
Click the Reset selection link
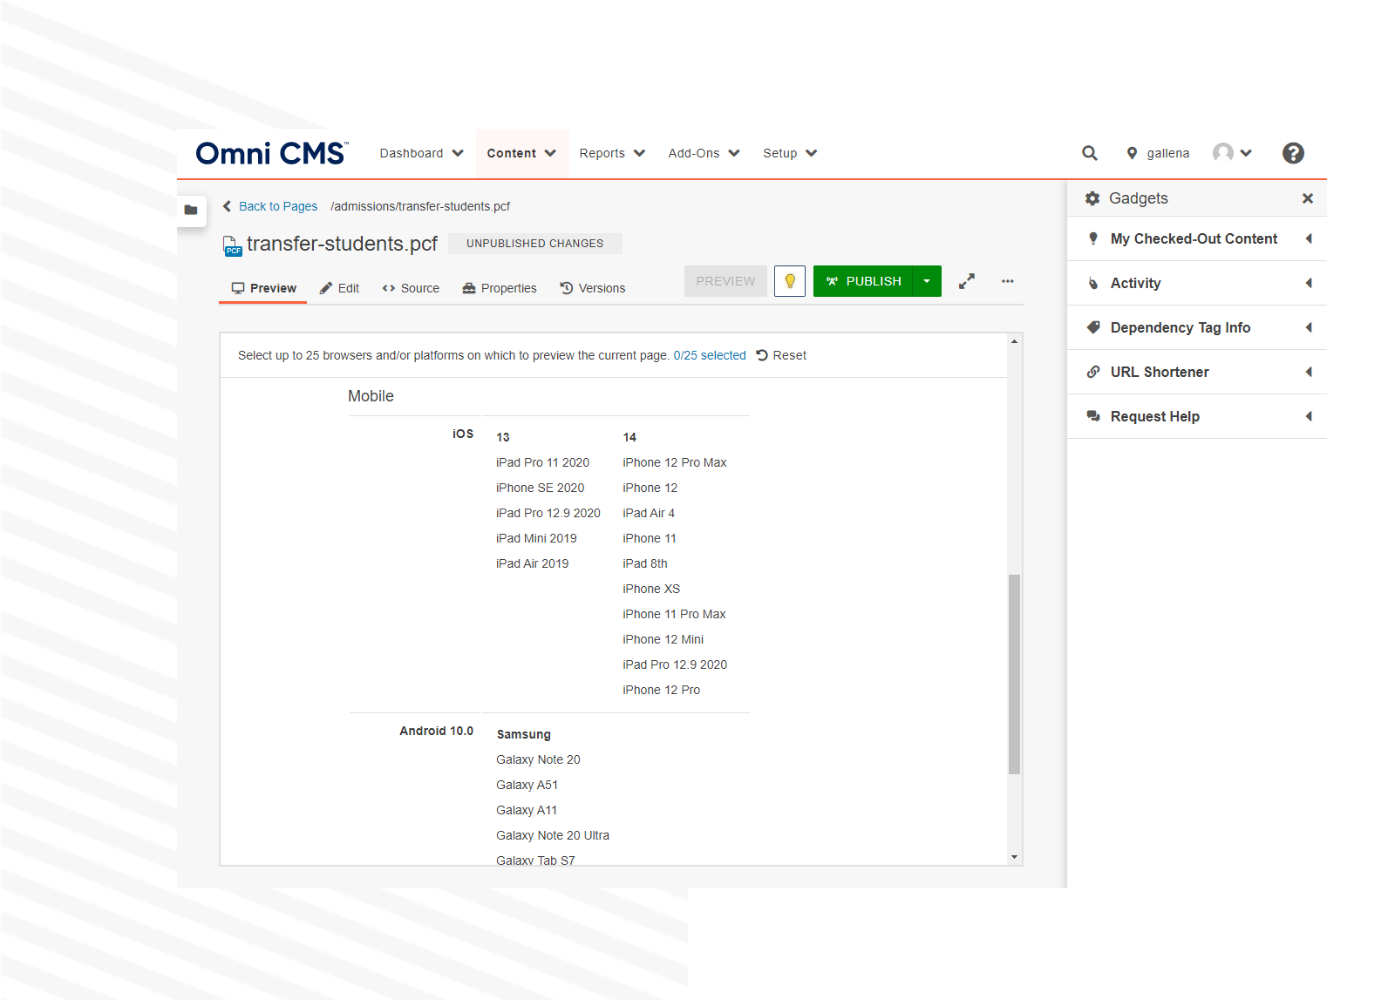(782, 355)
